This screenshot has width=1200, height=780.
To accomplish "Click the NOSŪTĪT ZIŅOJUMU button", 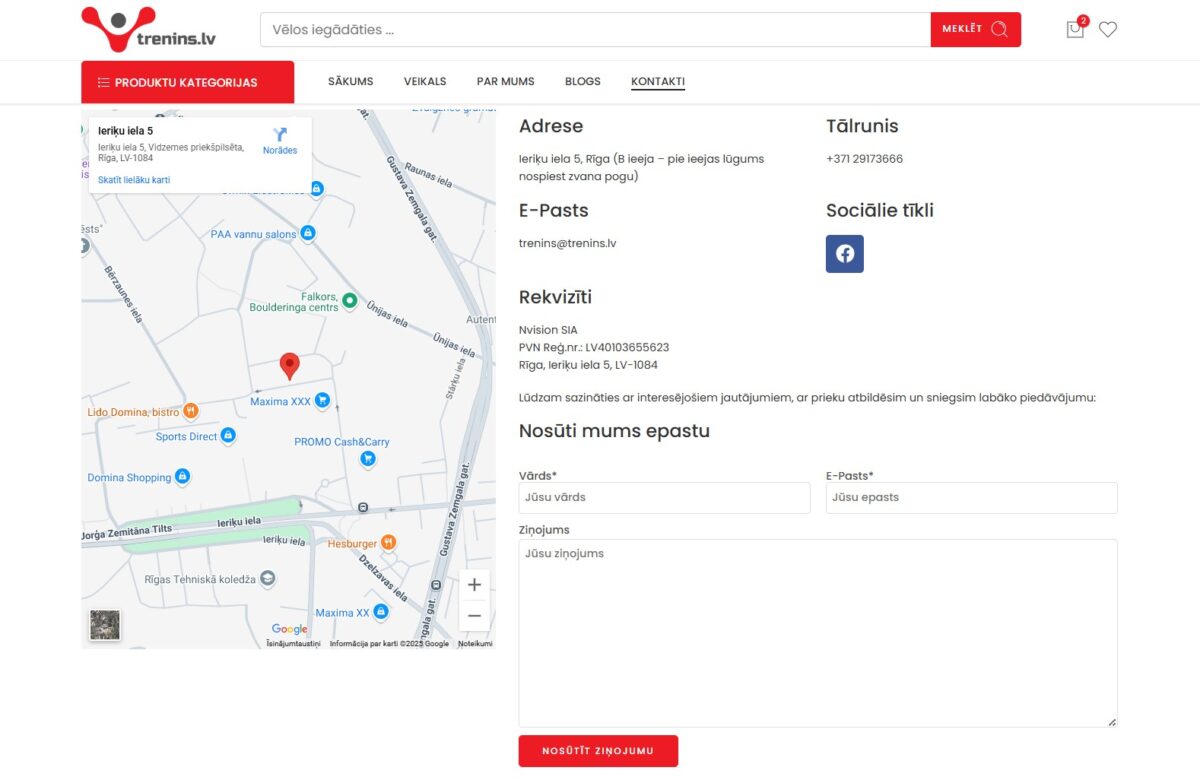I will click(x=598, y=751).
